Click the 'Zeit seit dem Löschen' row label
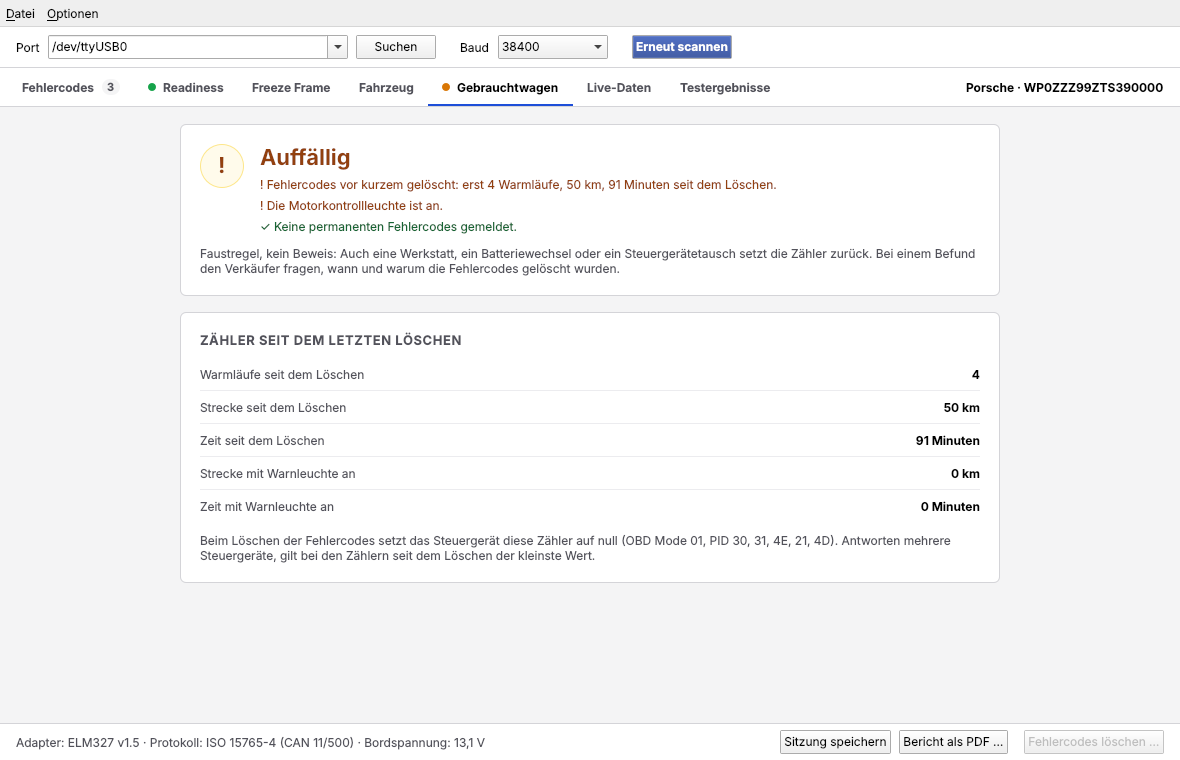Viewport: 1180px width, 760px height. click(x=263, y=441)
